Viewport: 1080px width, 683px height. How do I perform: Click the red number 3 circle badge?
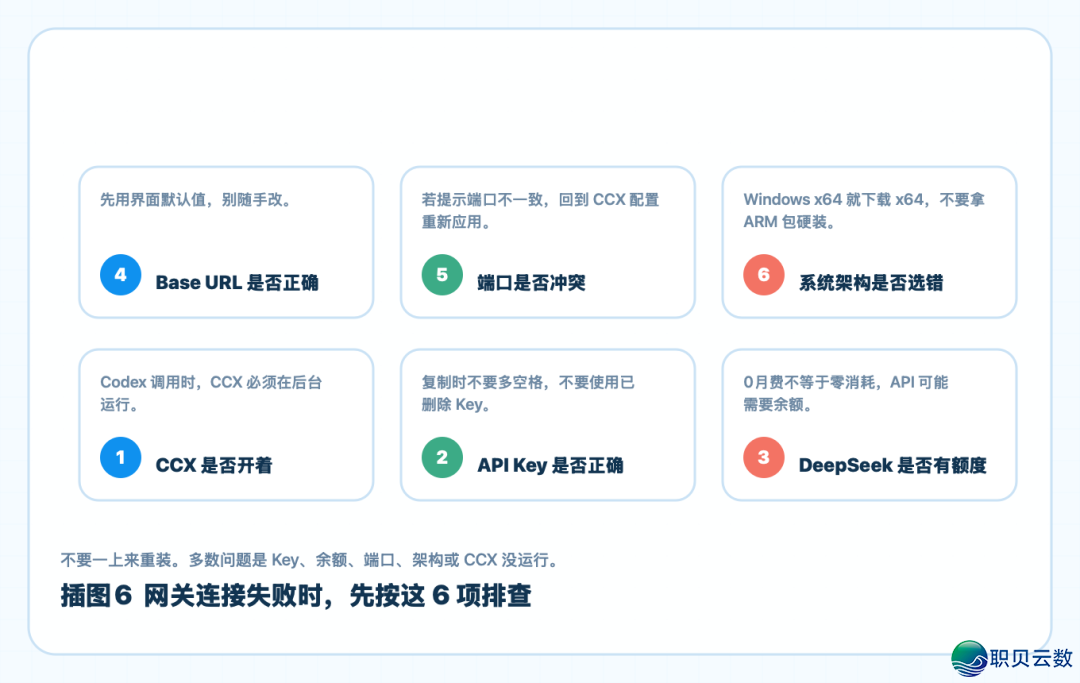tap(764, 457)
